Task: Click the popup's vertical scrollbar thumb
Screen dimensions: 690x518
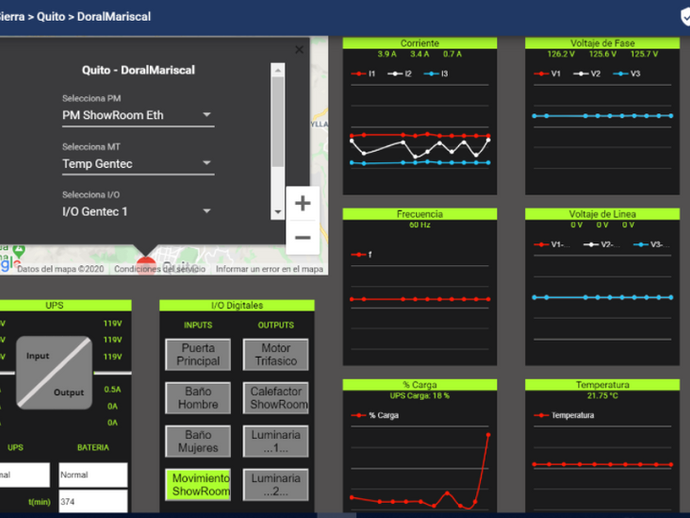Action: point(278,122)
